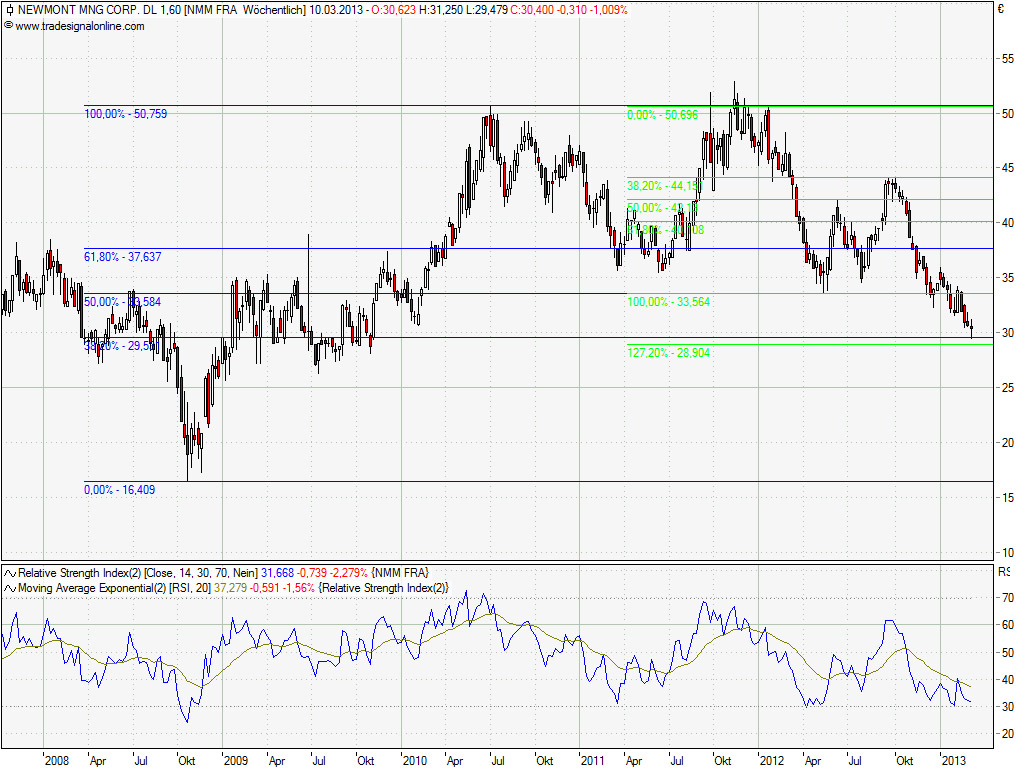1024x768 pixels.
Task: Click RSI value 31,668
Action: (278, 573)
